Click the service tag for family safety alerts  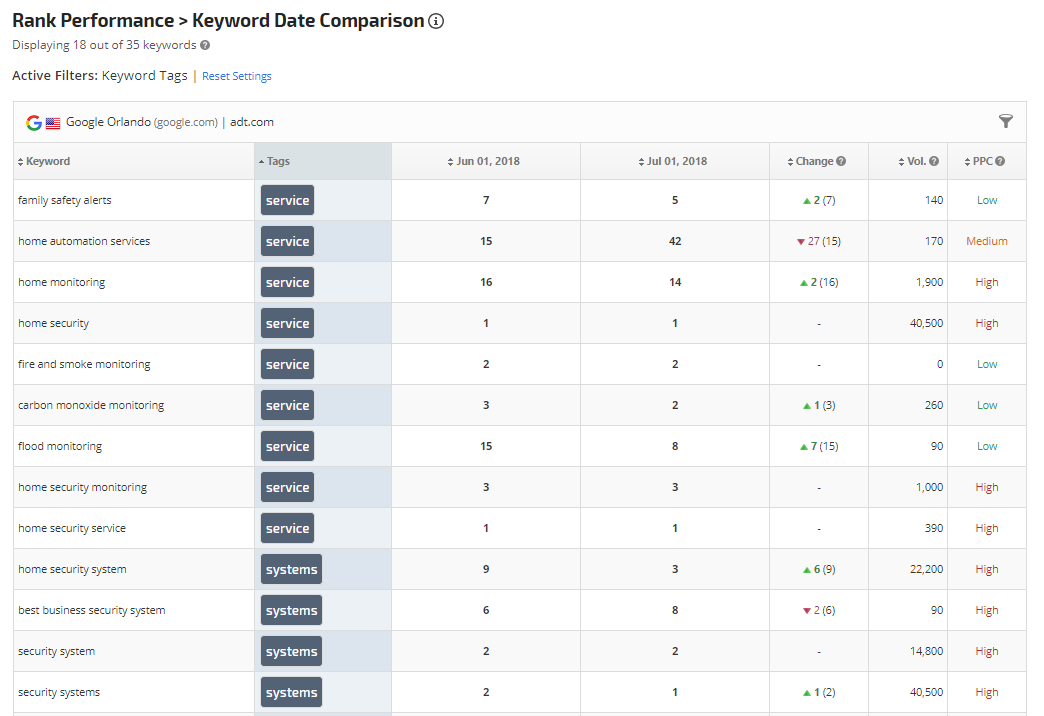(x=287, y=200)
